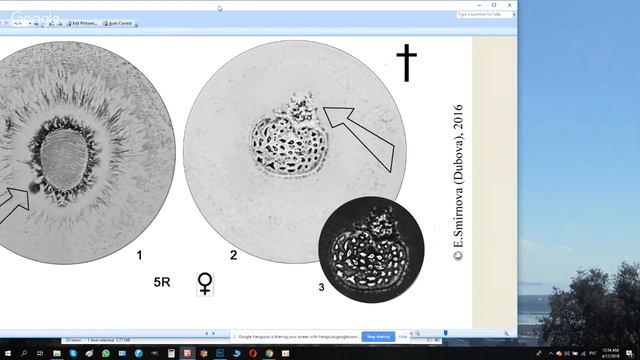Hide the Hangouts sharing notification bar
Screen dimensions: 640x360
(403, 337)
